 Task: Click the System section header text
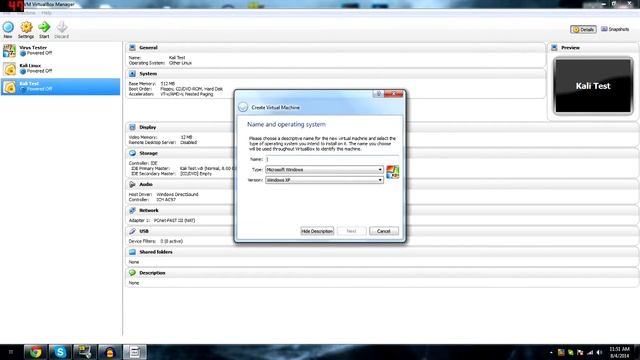[148, 74]
